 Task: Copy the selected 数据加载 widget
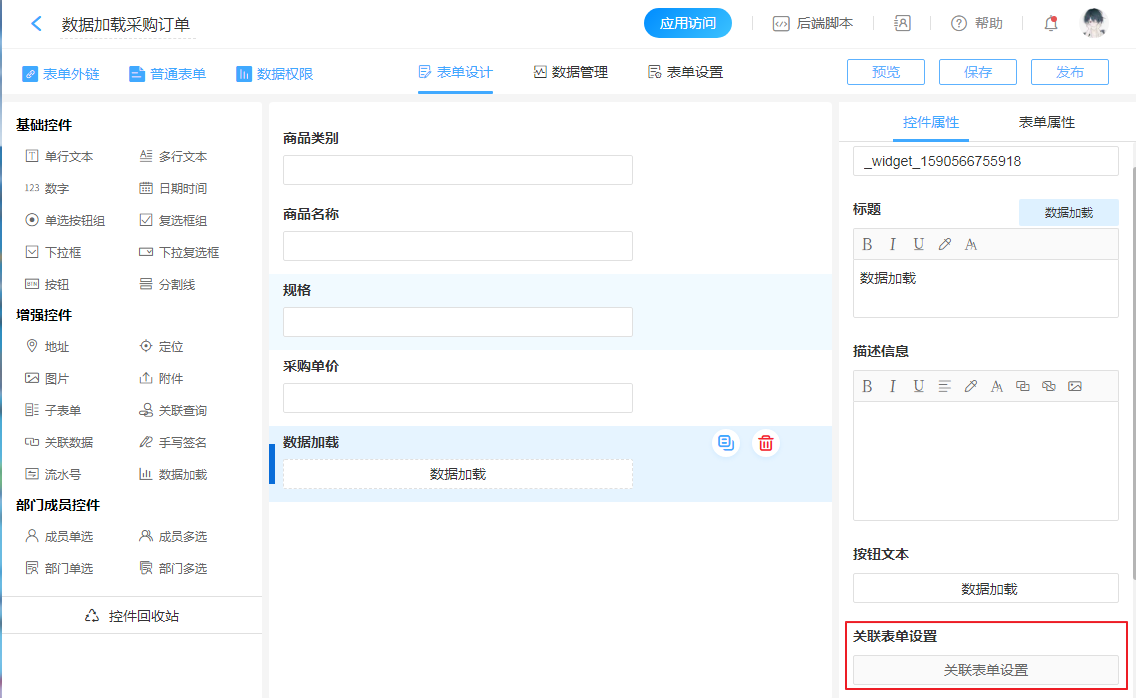pos(726,443)
